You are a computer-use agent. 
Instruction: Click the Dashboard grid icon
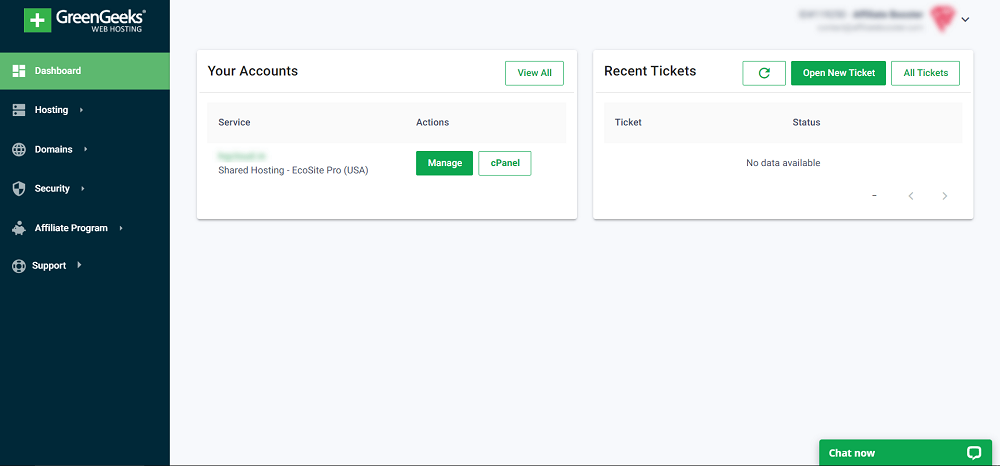tap(19, 71)
